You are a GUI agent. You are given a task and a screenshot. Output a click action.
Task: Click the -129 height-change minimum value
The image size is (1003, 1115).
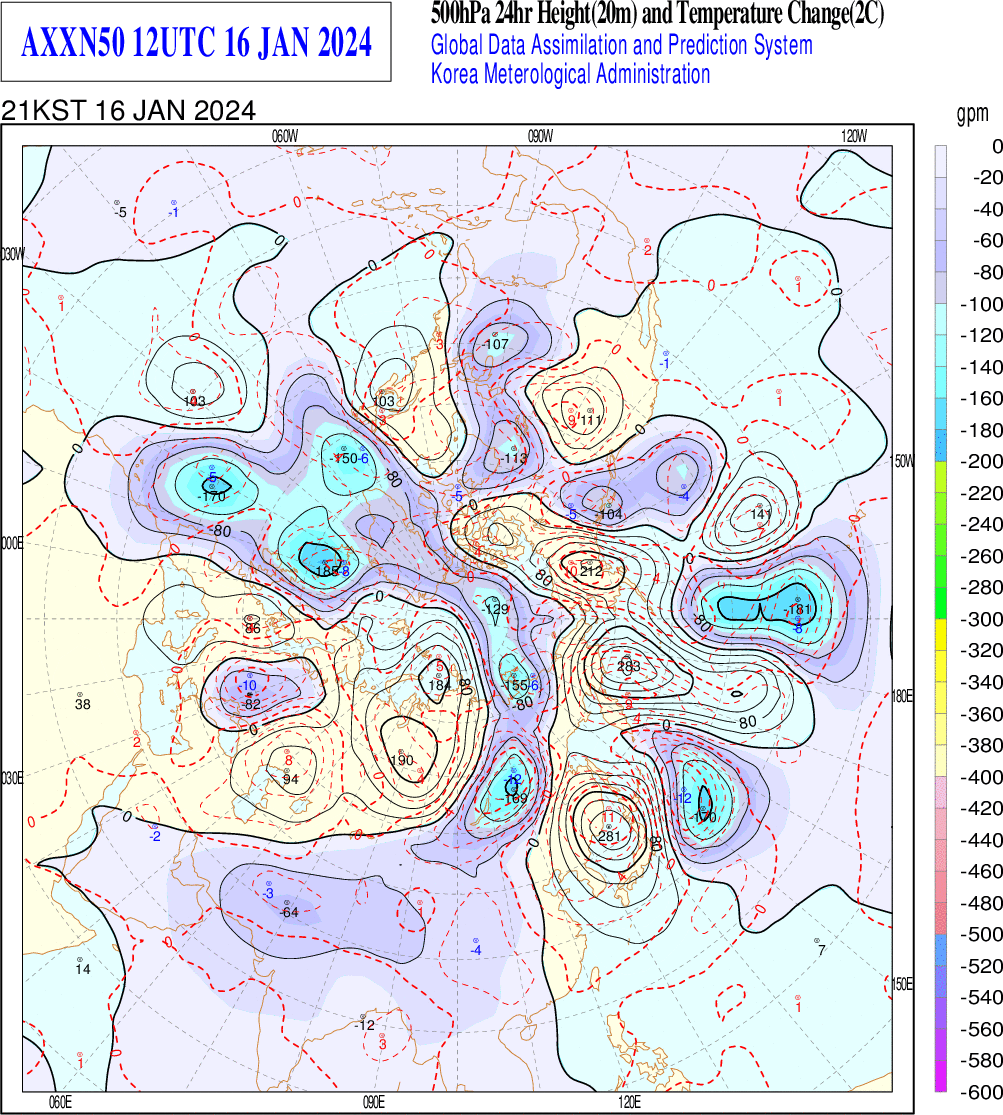[495, 609]
